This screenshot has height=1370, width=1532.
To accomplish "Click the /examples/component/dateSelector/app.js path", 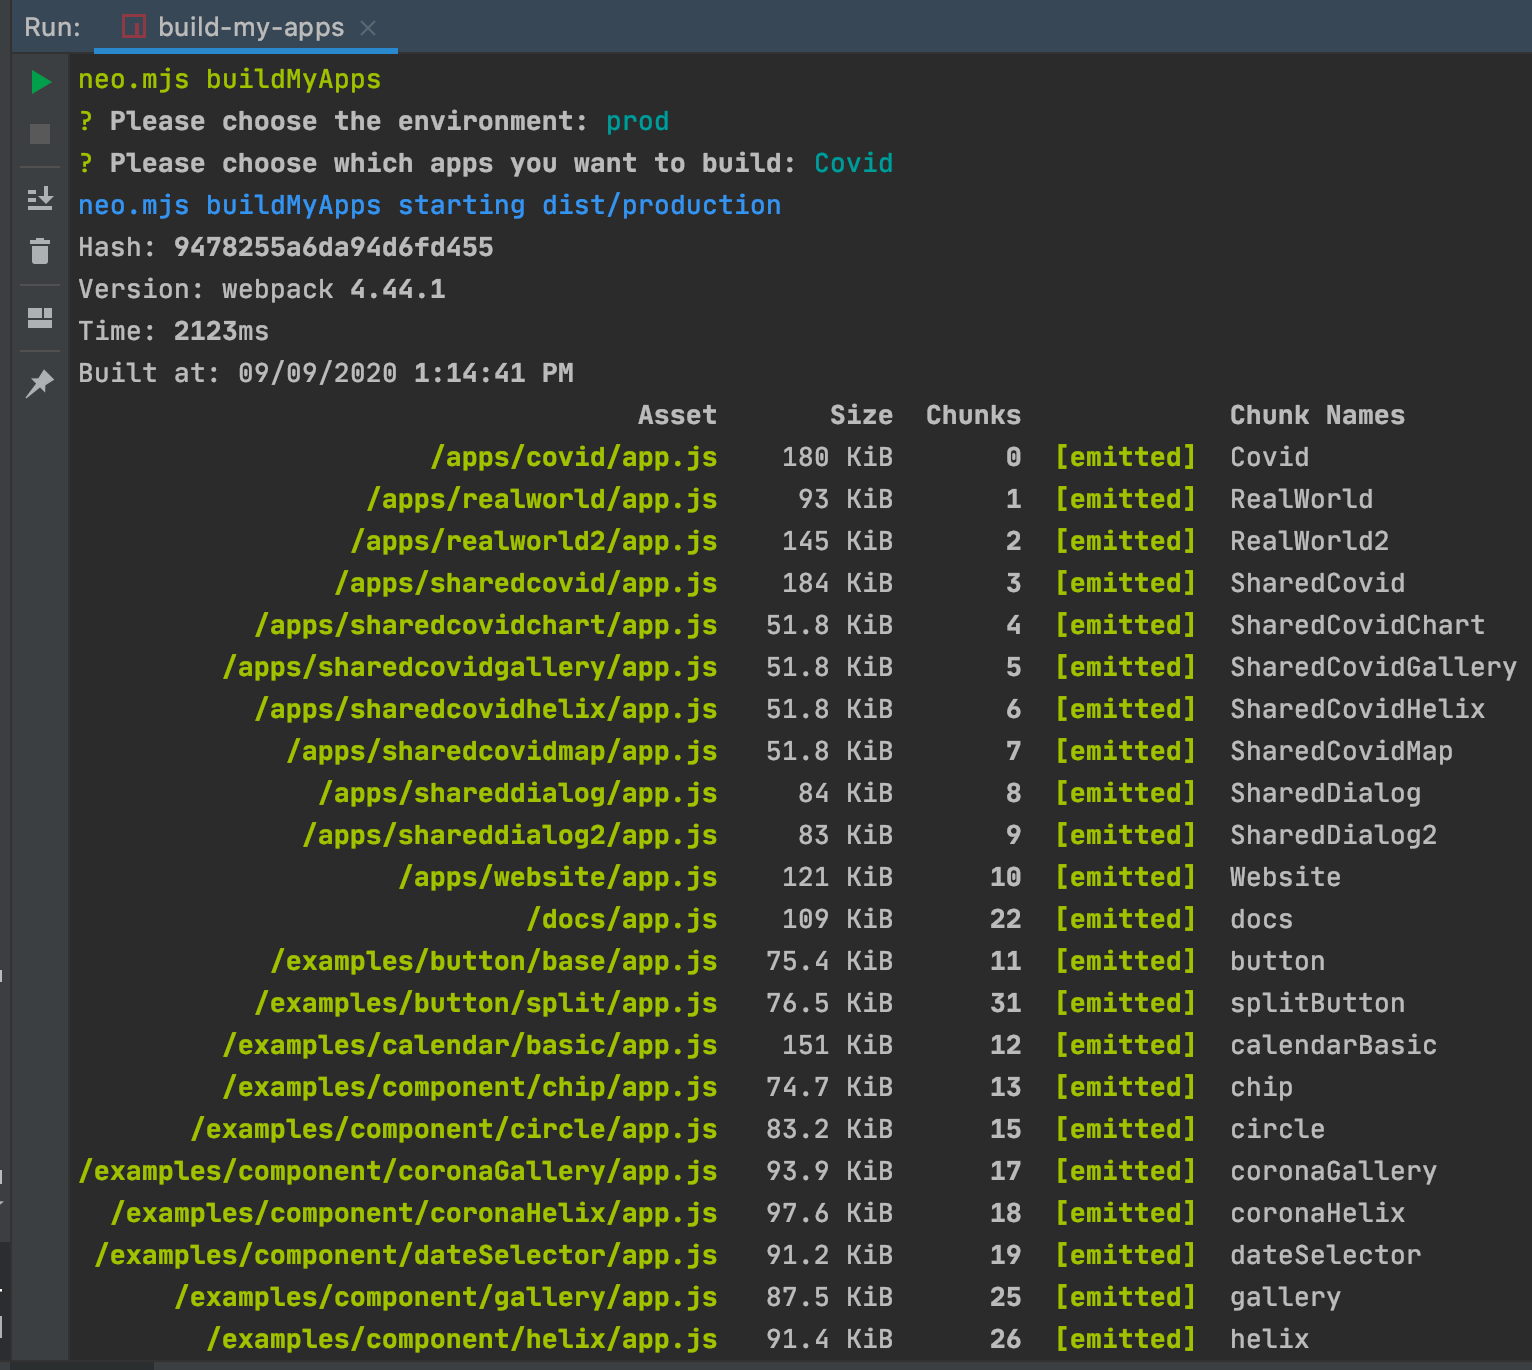I will pos(406,1255).
